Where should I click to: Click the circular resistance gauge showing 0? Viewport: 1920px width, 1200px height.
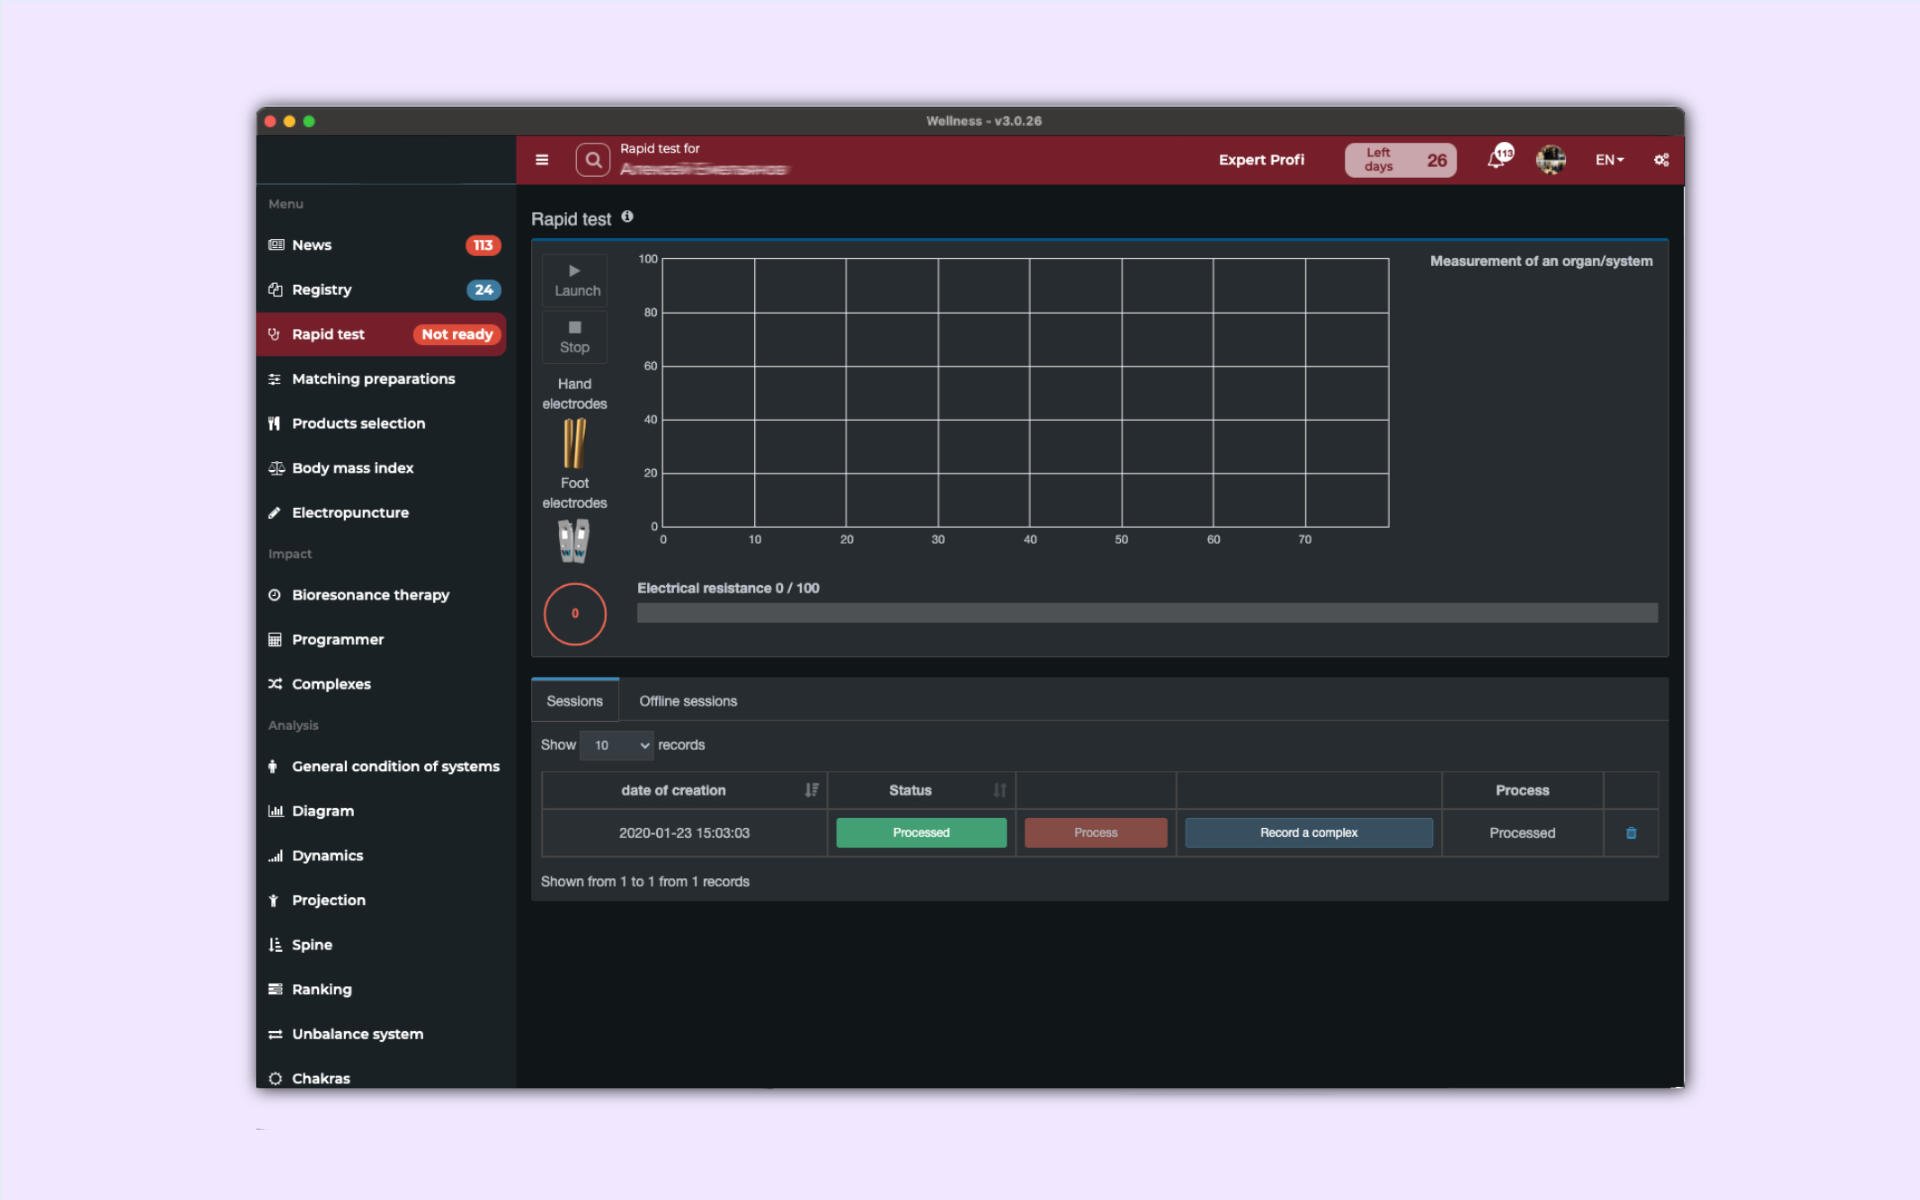click(x=575, y=614)
